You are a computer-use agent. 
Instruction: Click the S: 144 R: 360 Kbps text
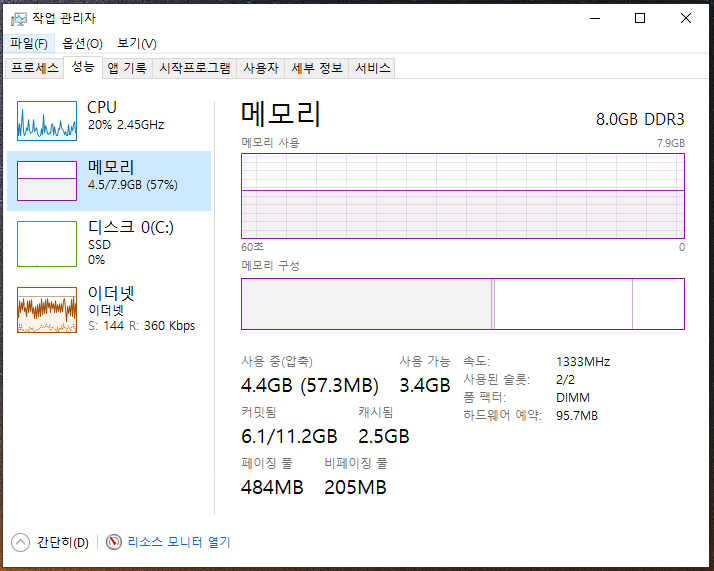coord(142,326)
